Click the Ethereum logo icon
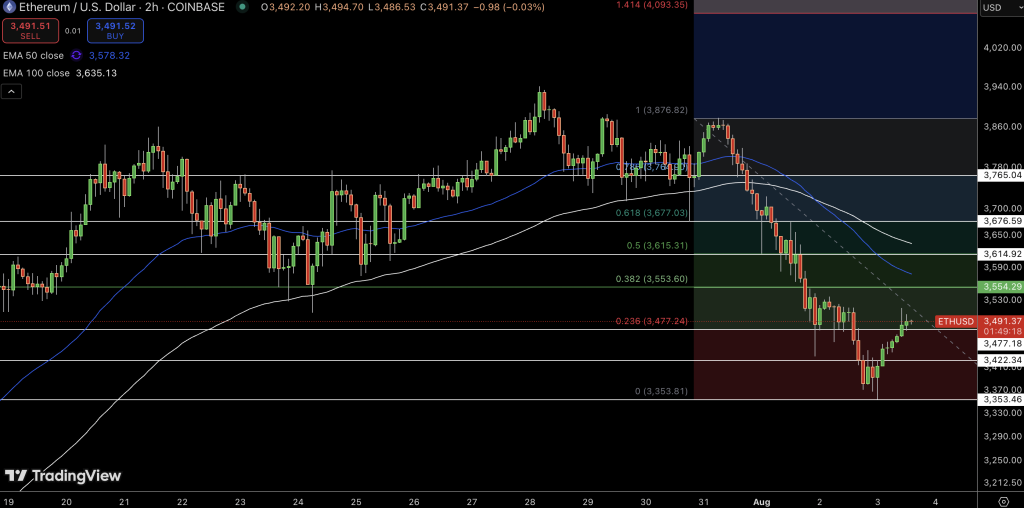 pos(10,7)
